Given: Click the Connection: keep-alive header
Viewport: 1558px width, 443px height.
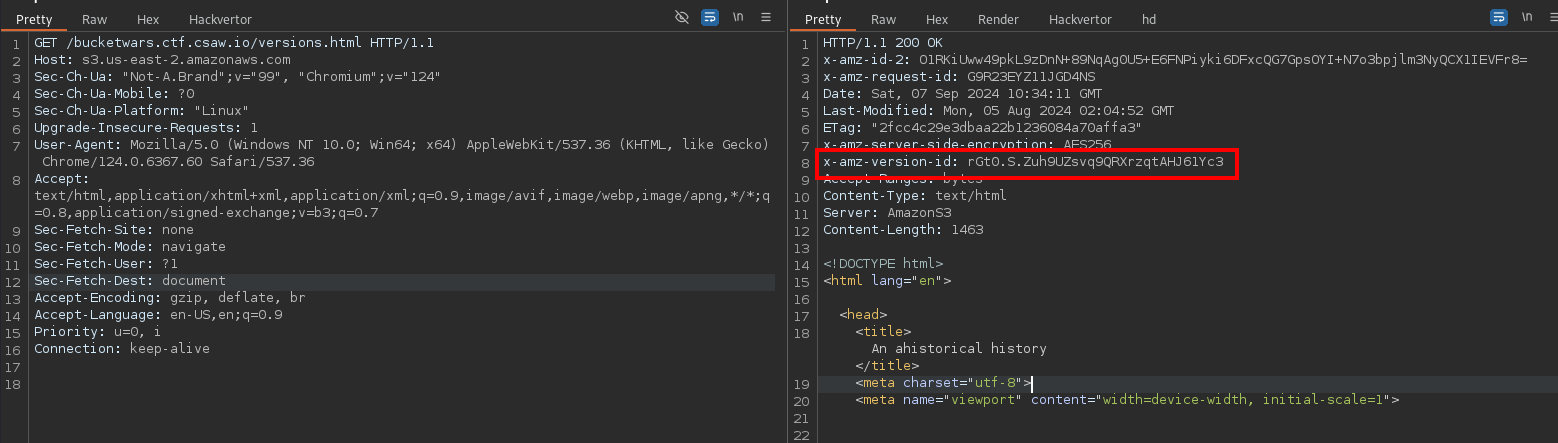Looking at the screenshot, I should tap(122, 349).
